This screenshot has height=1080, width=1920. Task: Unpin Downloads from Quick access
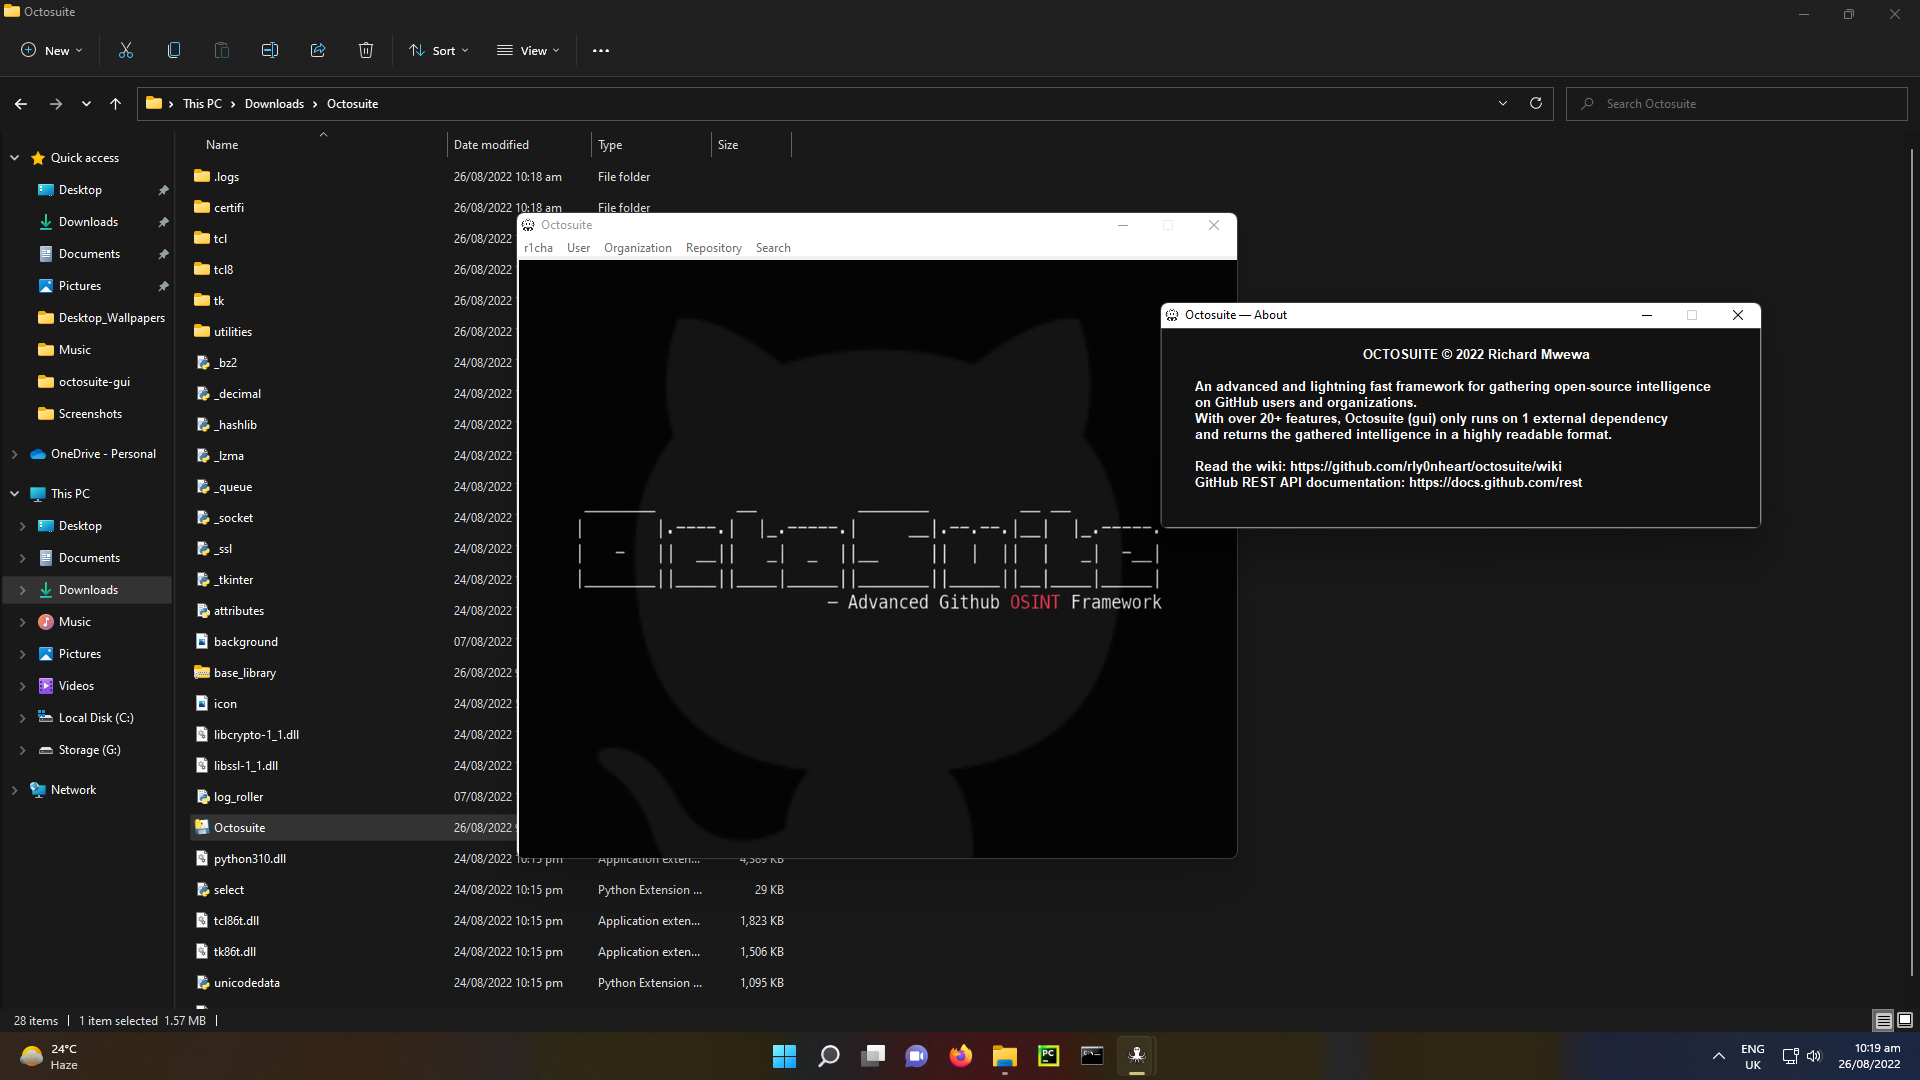coord(164,221)
